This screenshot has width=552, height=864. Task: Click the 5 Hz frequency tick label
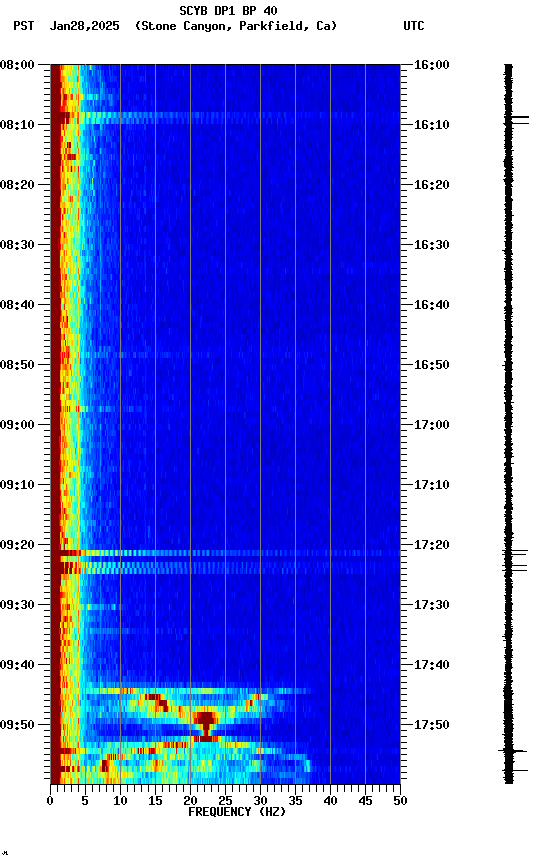click(x=85, y=801)
